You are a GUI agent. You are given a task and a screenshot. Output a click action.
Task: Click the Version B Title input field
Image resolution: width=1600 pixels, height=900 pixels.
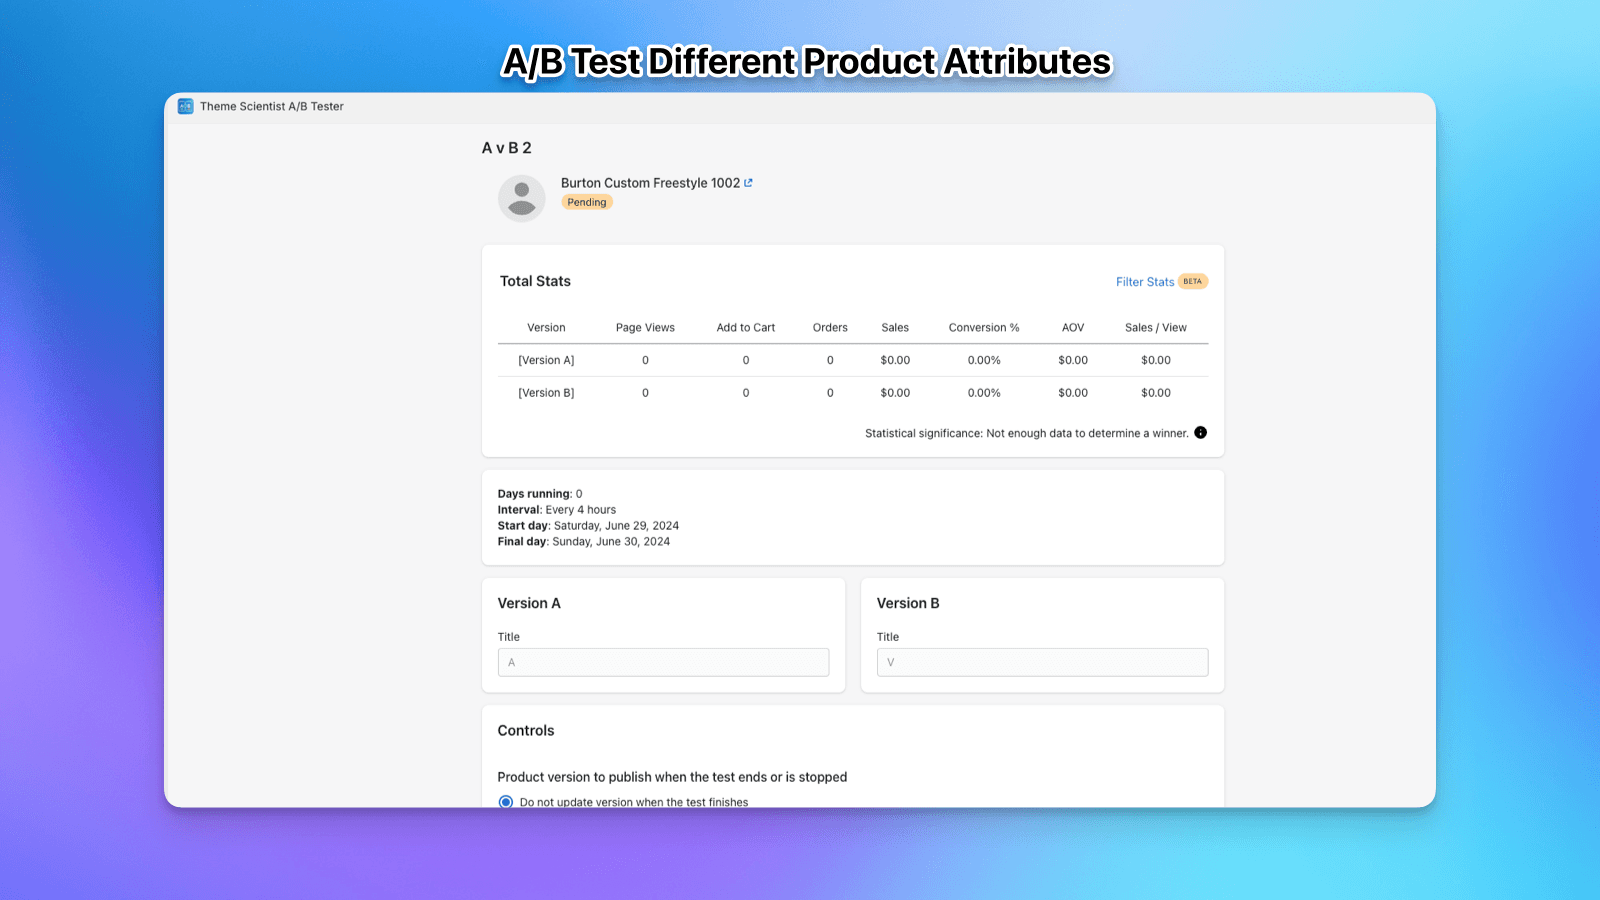(x=1042, y=662)
